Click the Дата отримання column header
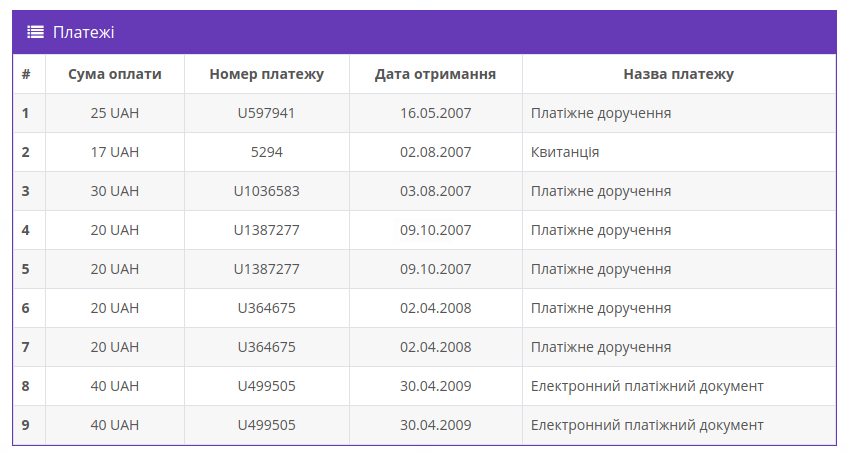 click(x=435, y=74)
